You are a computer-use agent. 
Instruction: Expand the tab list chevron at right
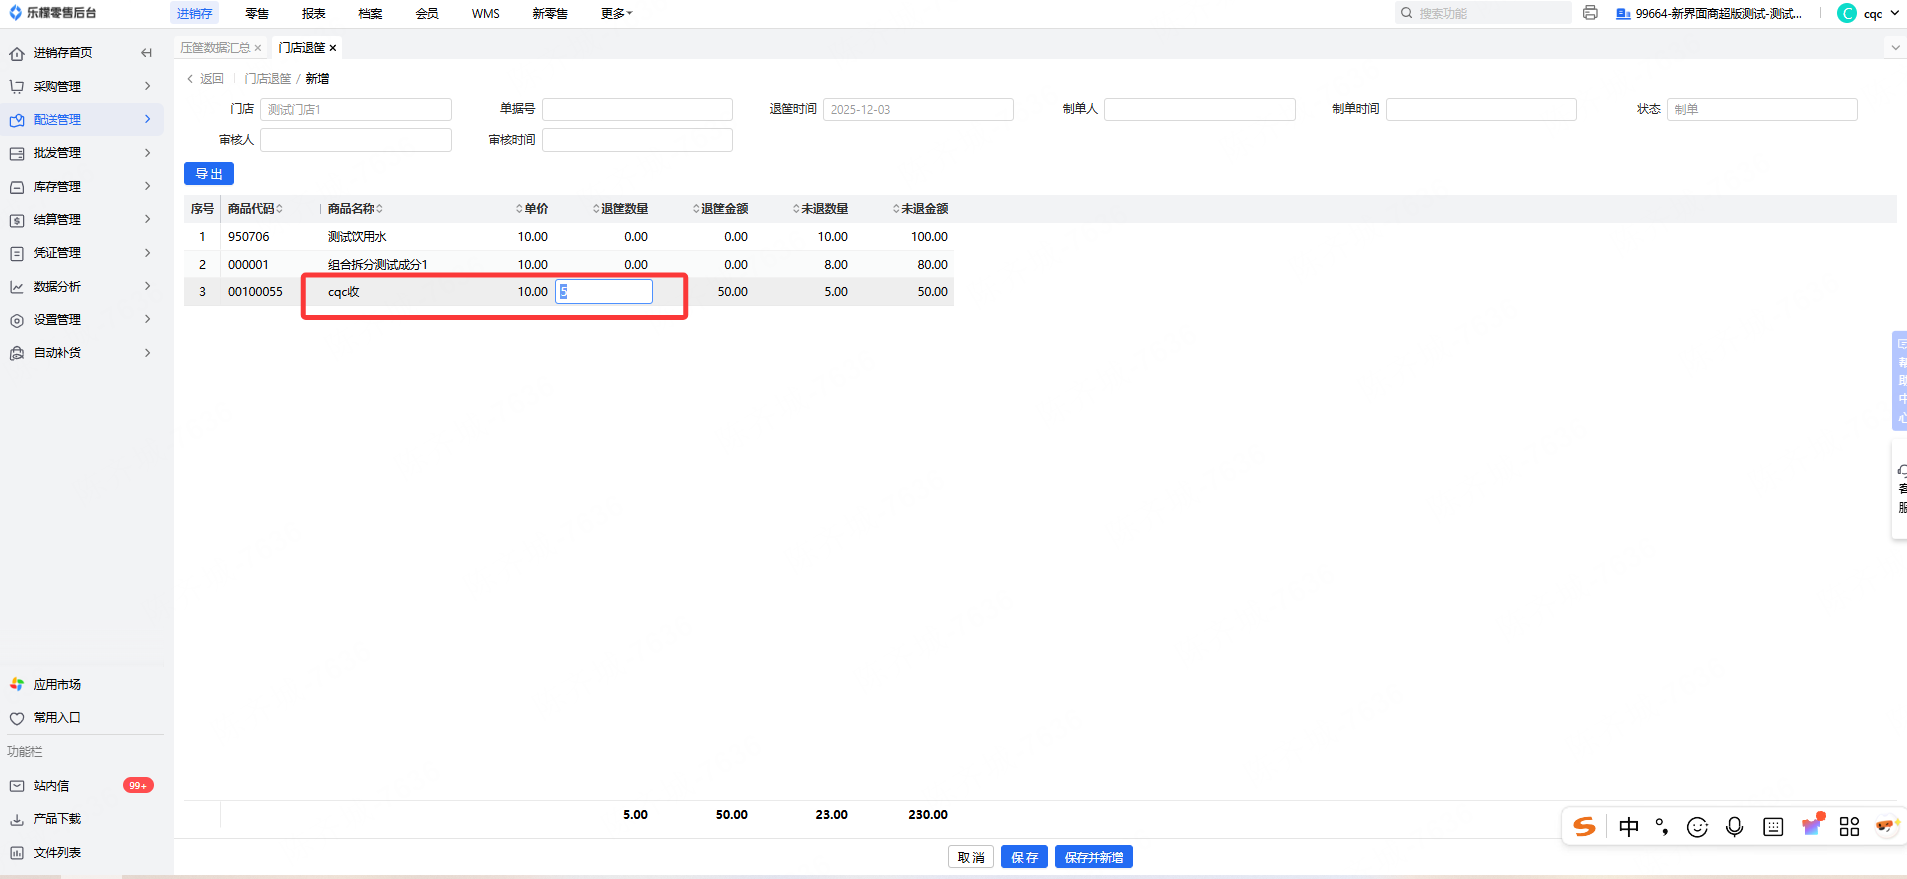point(1895,47)
